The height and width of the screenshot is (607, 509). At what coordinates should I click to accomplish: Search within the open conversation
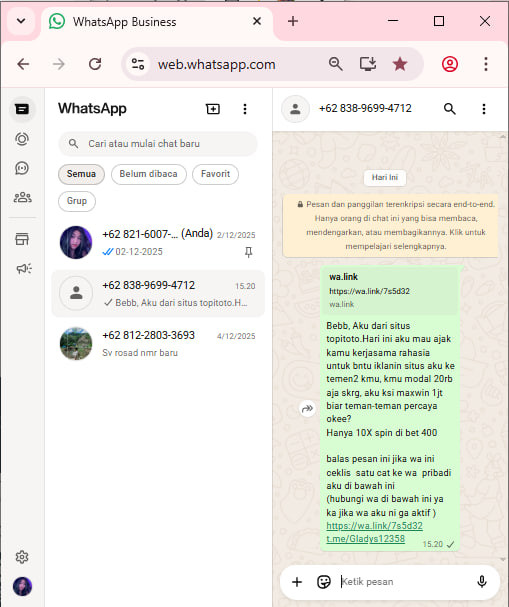(x=449, y=109)
